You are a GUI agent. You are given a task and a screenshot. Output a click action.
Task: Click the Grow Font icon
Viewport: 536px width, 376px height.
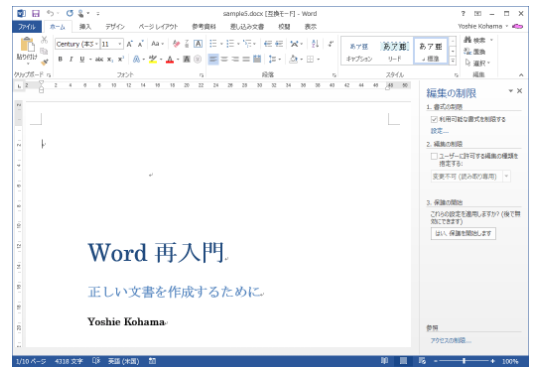click(130, 44)
